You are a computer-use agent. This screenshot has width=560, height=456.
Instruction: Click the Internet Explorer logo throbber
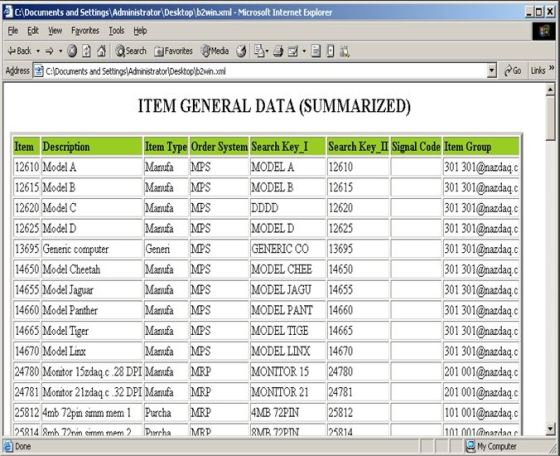[x=545, y=31]
